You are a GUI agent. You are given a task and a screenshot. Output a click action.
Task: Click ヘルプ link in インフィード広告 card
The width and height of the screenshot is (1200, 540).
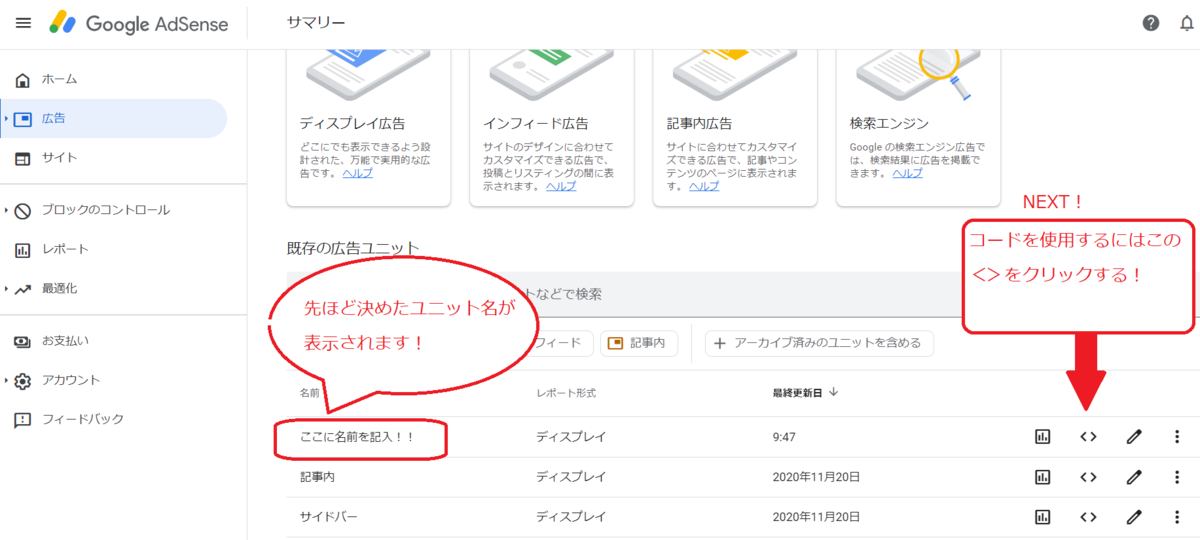[560, 186]
